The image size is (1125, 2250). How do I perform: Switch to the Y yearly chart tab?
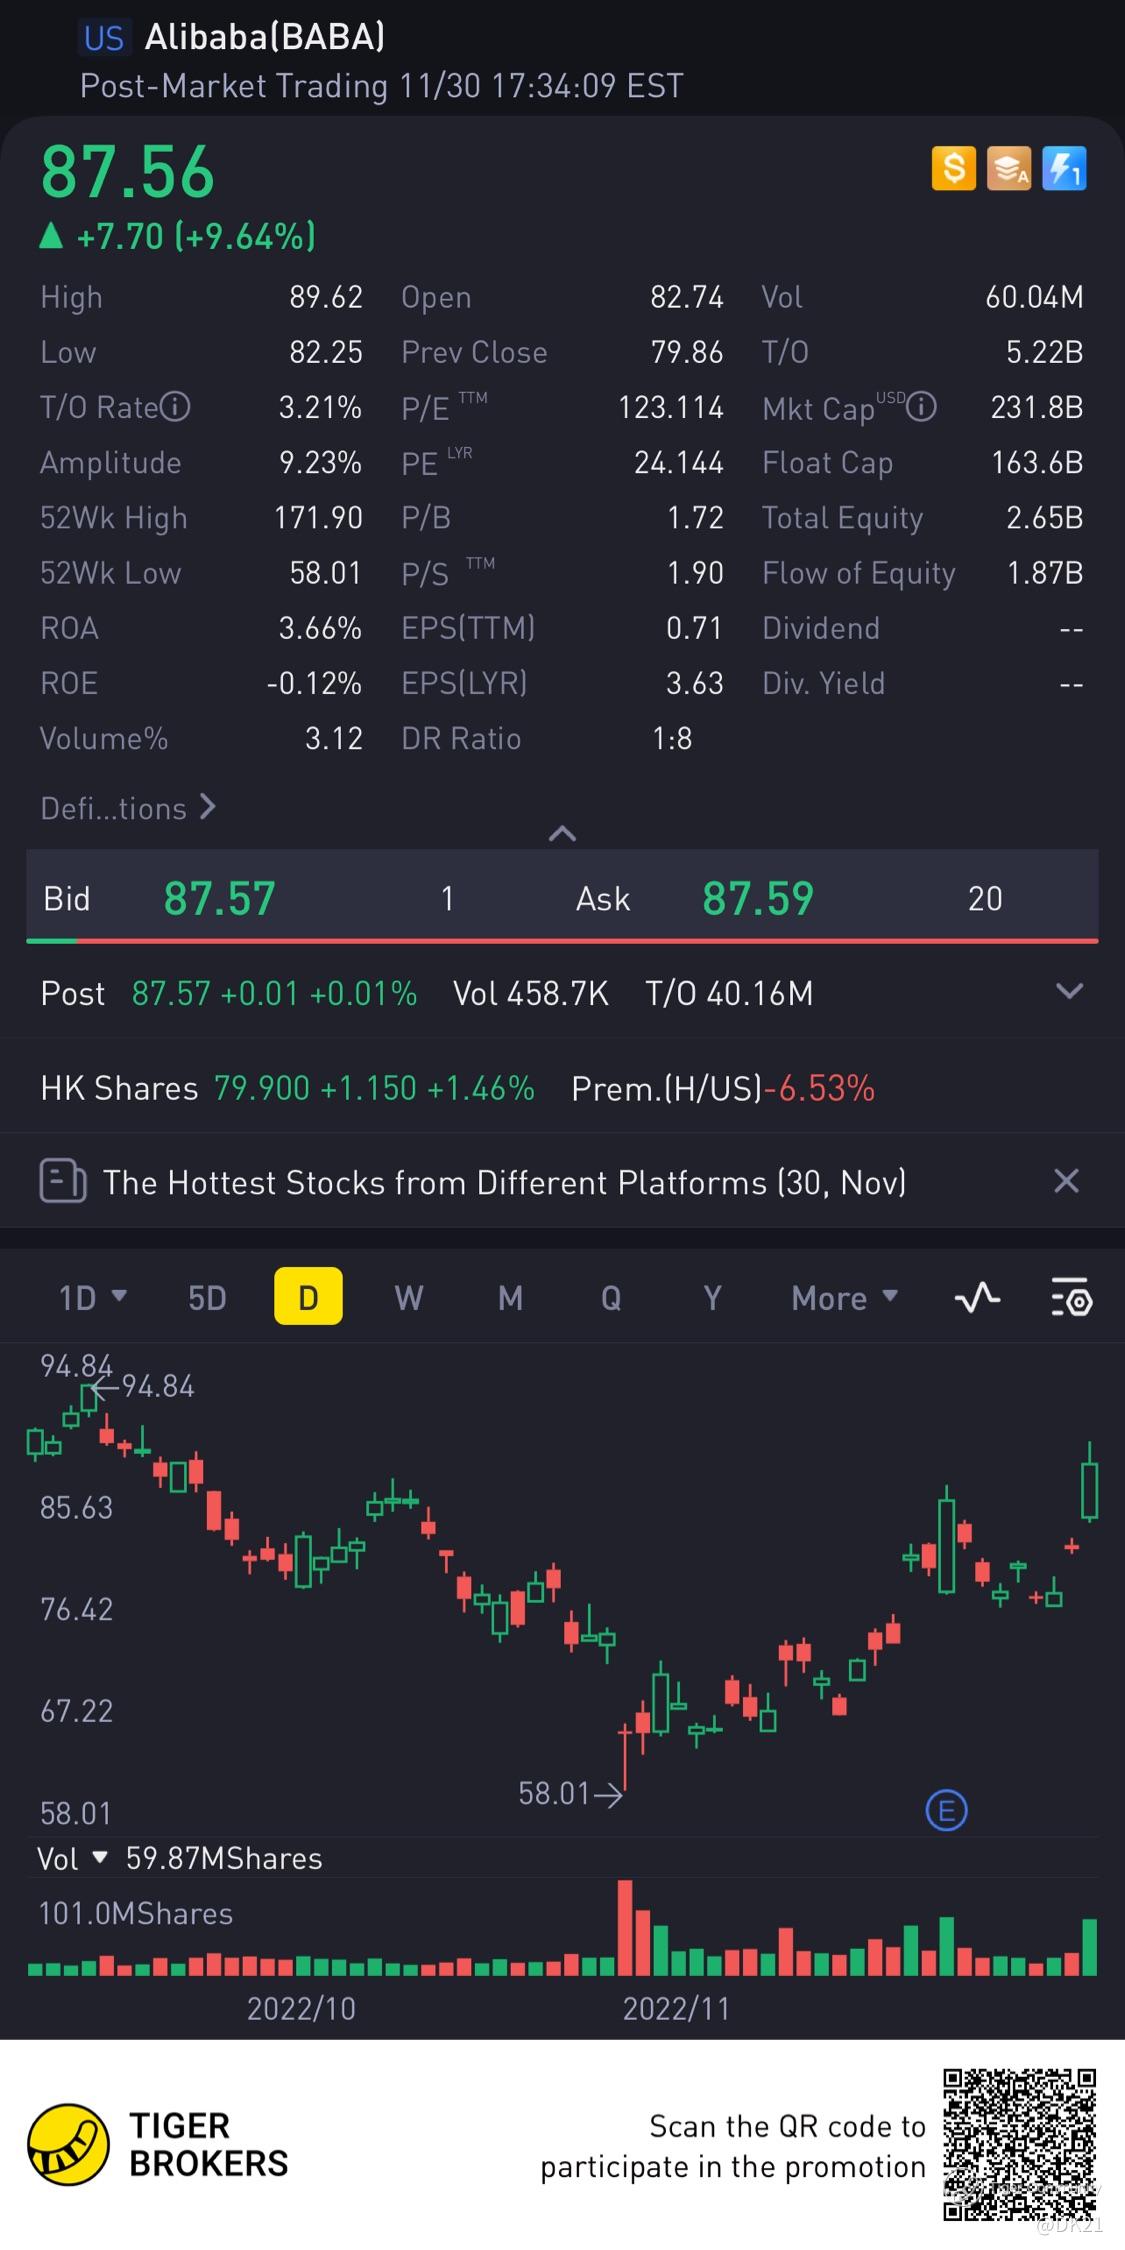click(x=712, y=1297)
